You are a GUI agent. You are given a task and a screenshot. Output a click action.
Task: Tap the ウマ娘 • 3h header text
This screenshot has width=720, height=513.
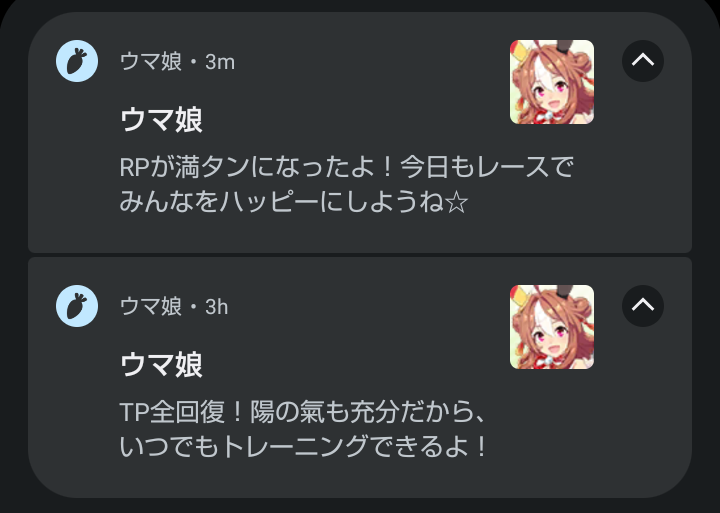click(x=174, y=306)
